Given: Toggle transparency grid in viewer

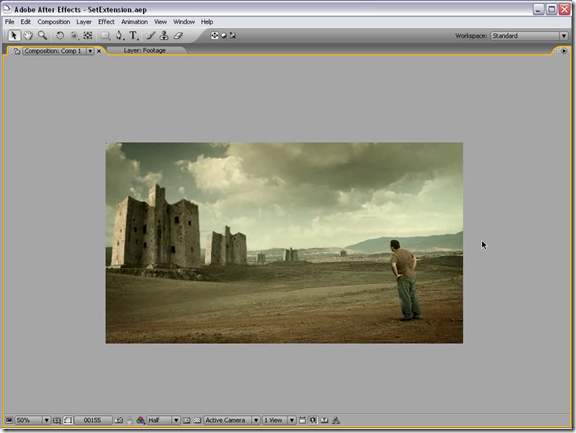Looking at the screenshot, I should pyautogui.click(x=197, y=420).
